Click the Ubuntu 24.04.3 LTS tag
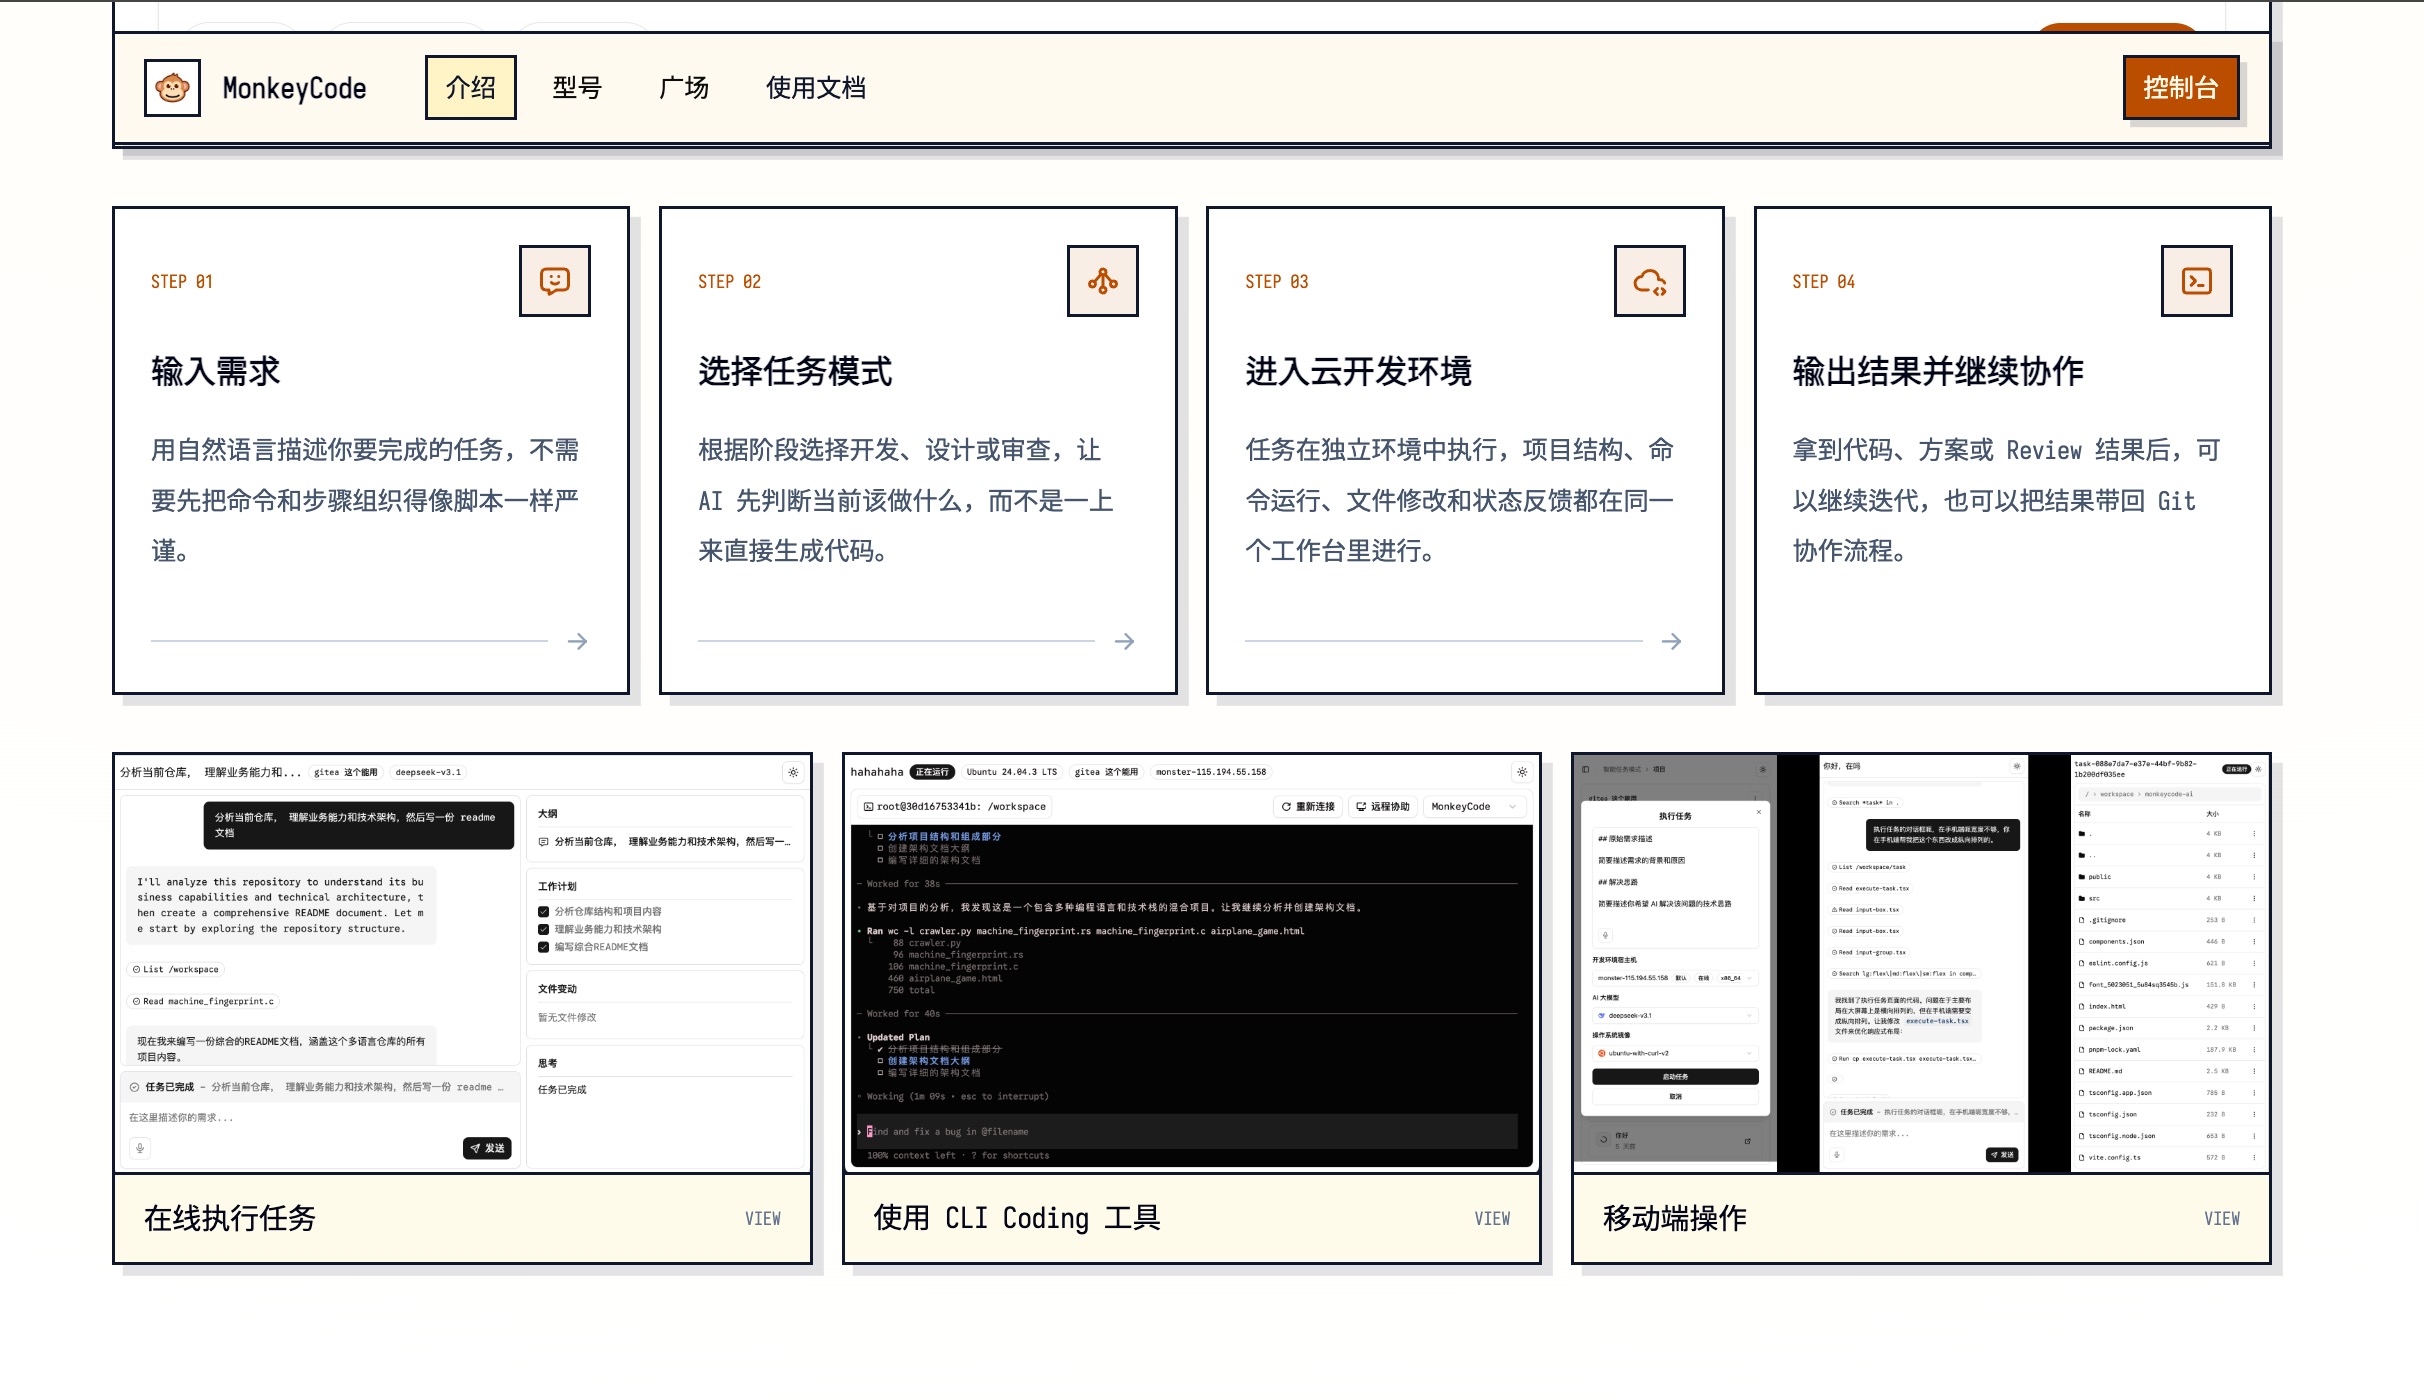 pyautogui.click(x=1011, y=772)
